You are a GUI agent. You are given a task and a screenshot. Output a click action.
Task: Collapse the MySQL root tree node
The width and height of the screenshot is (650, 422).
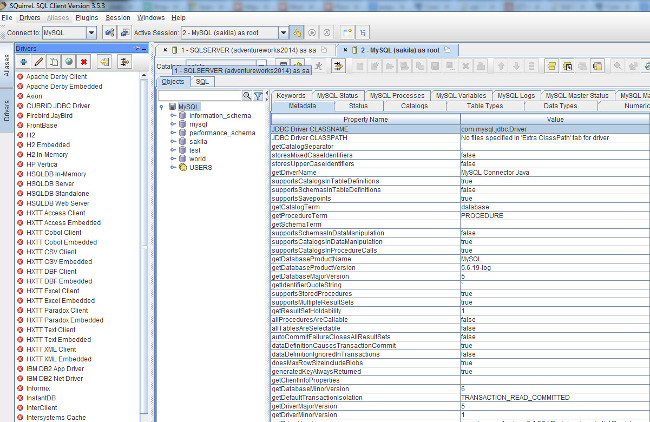pos(162,107)
